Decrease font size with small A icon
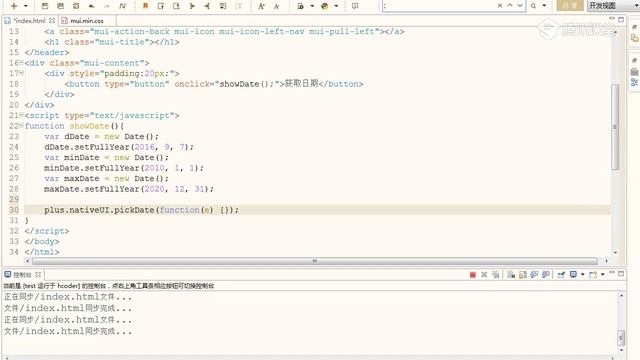Image resolution: width=640 pixels, height=360 pixels. pyautogui.click(x=277, y=6)
